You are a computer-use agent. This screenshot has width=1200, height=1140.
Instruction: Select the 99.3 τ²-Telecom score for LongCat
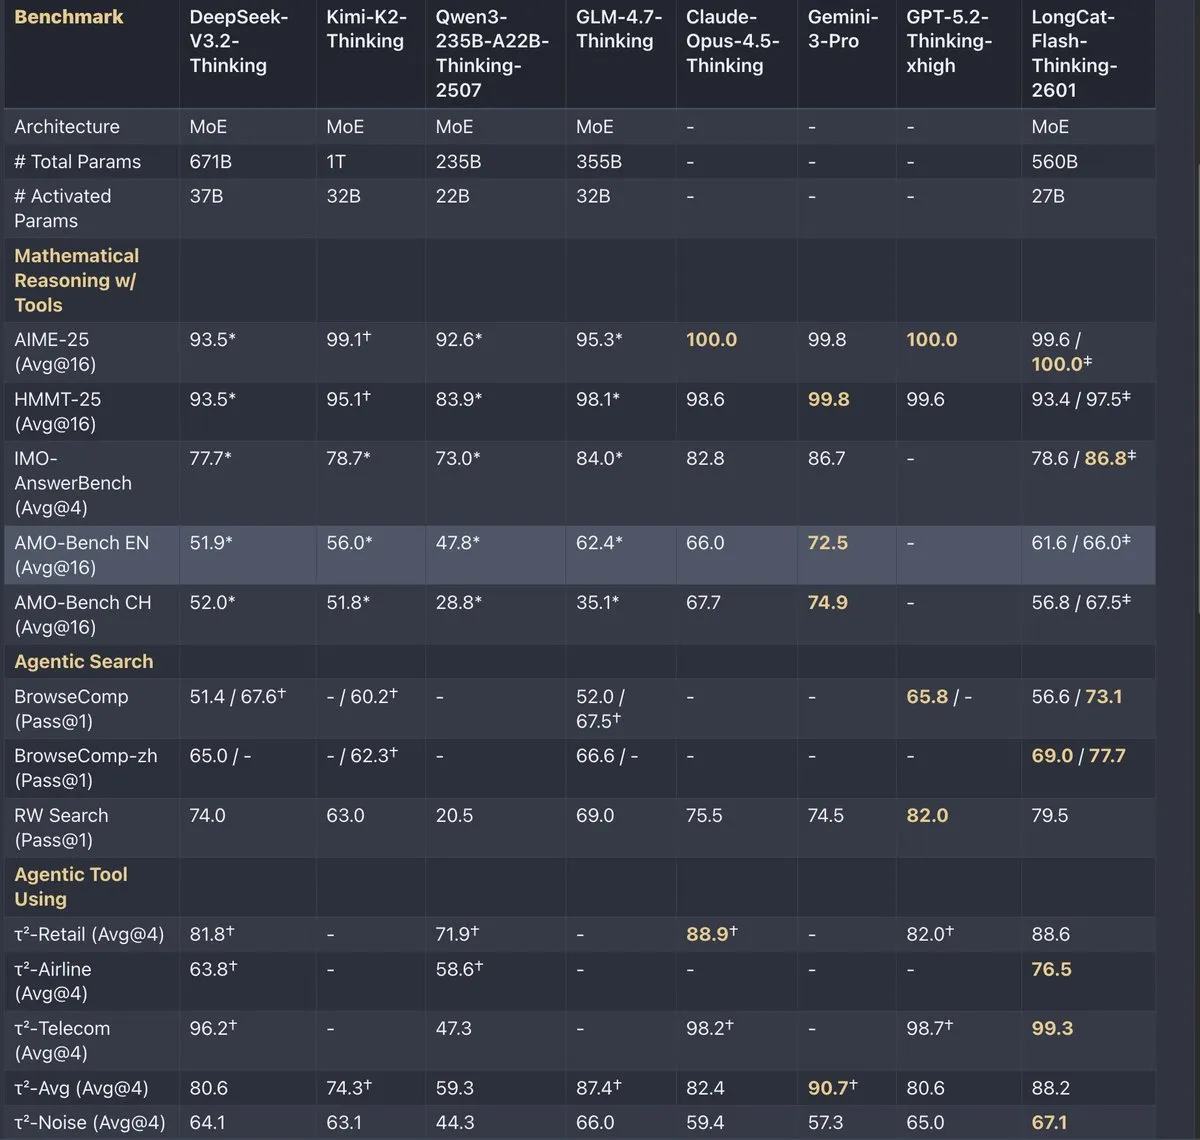1052,1028
